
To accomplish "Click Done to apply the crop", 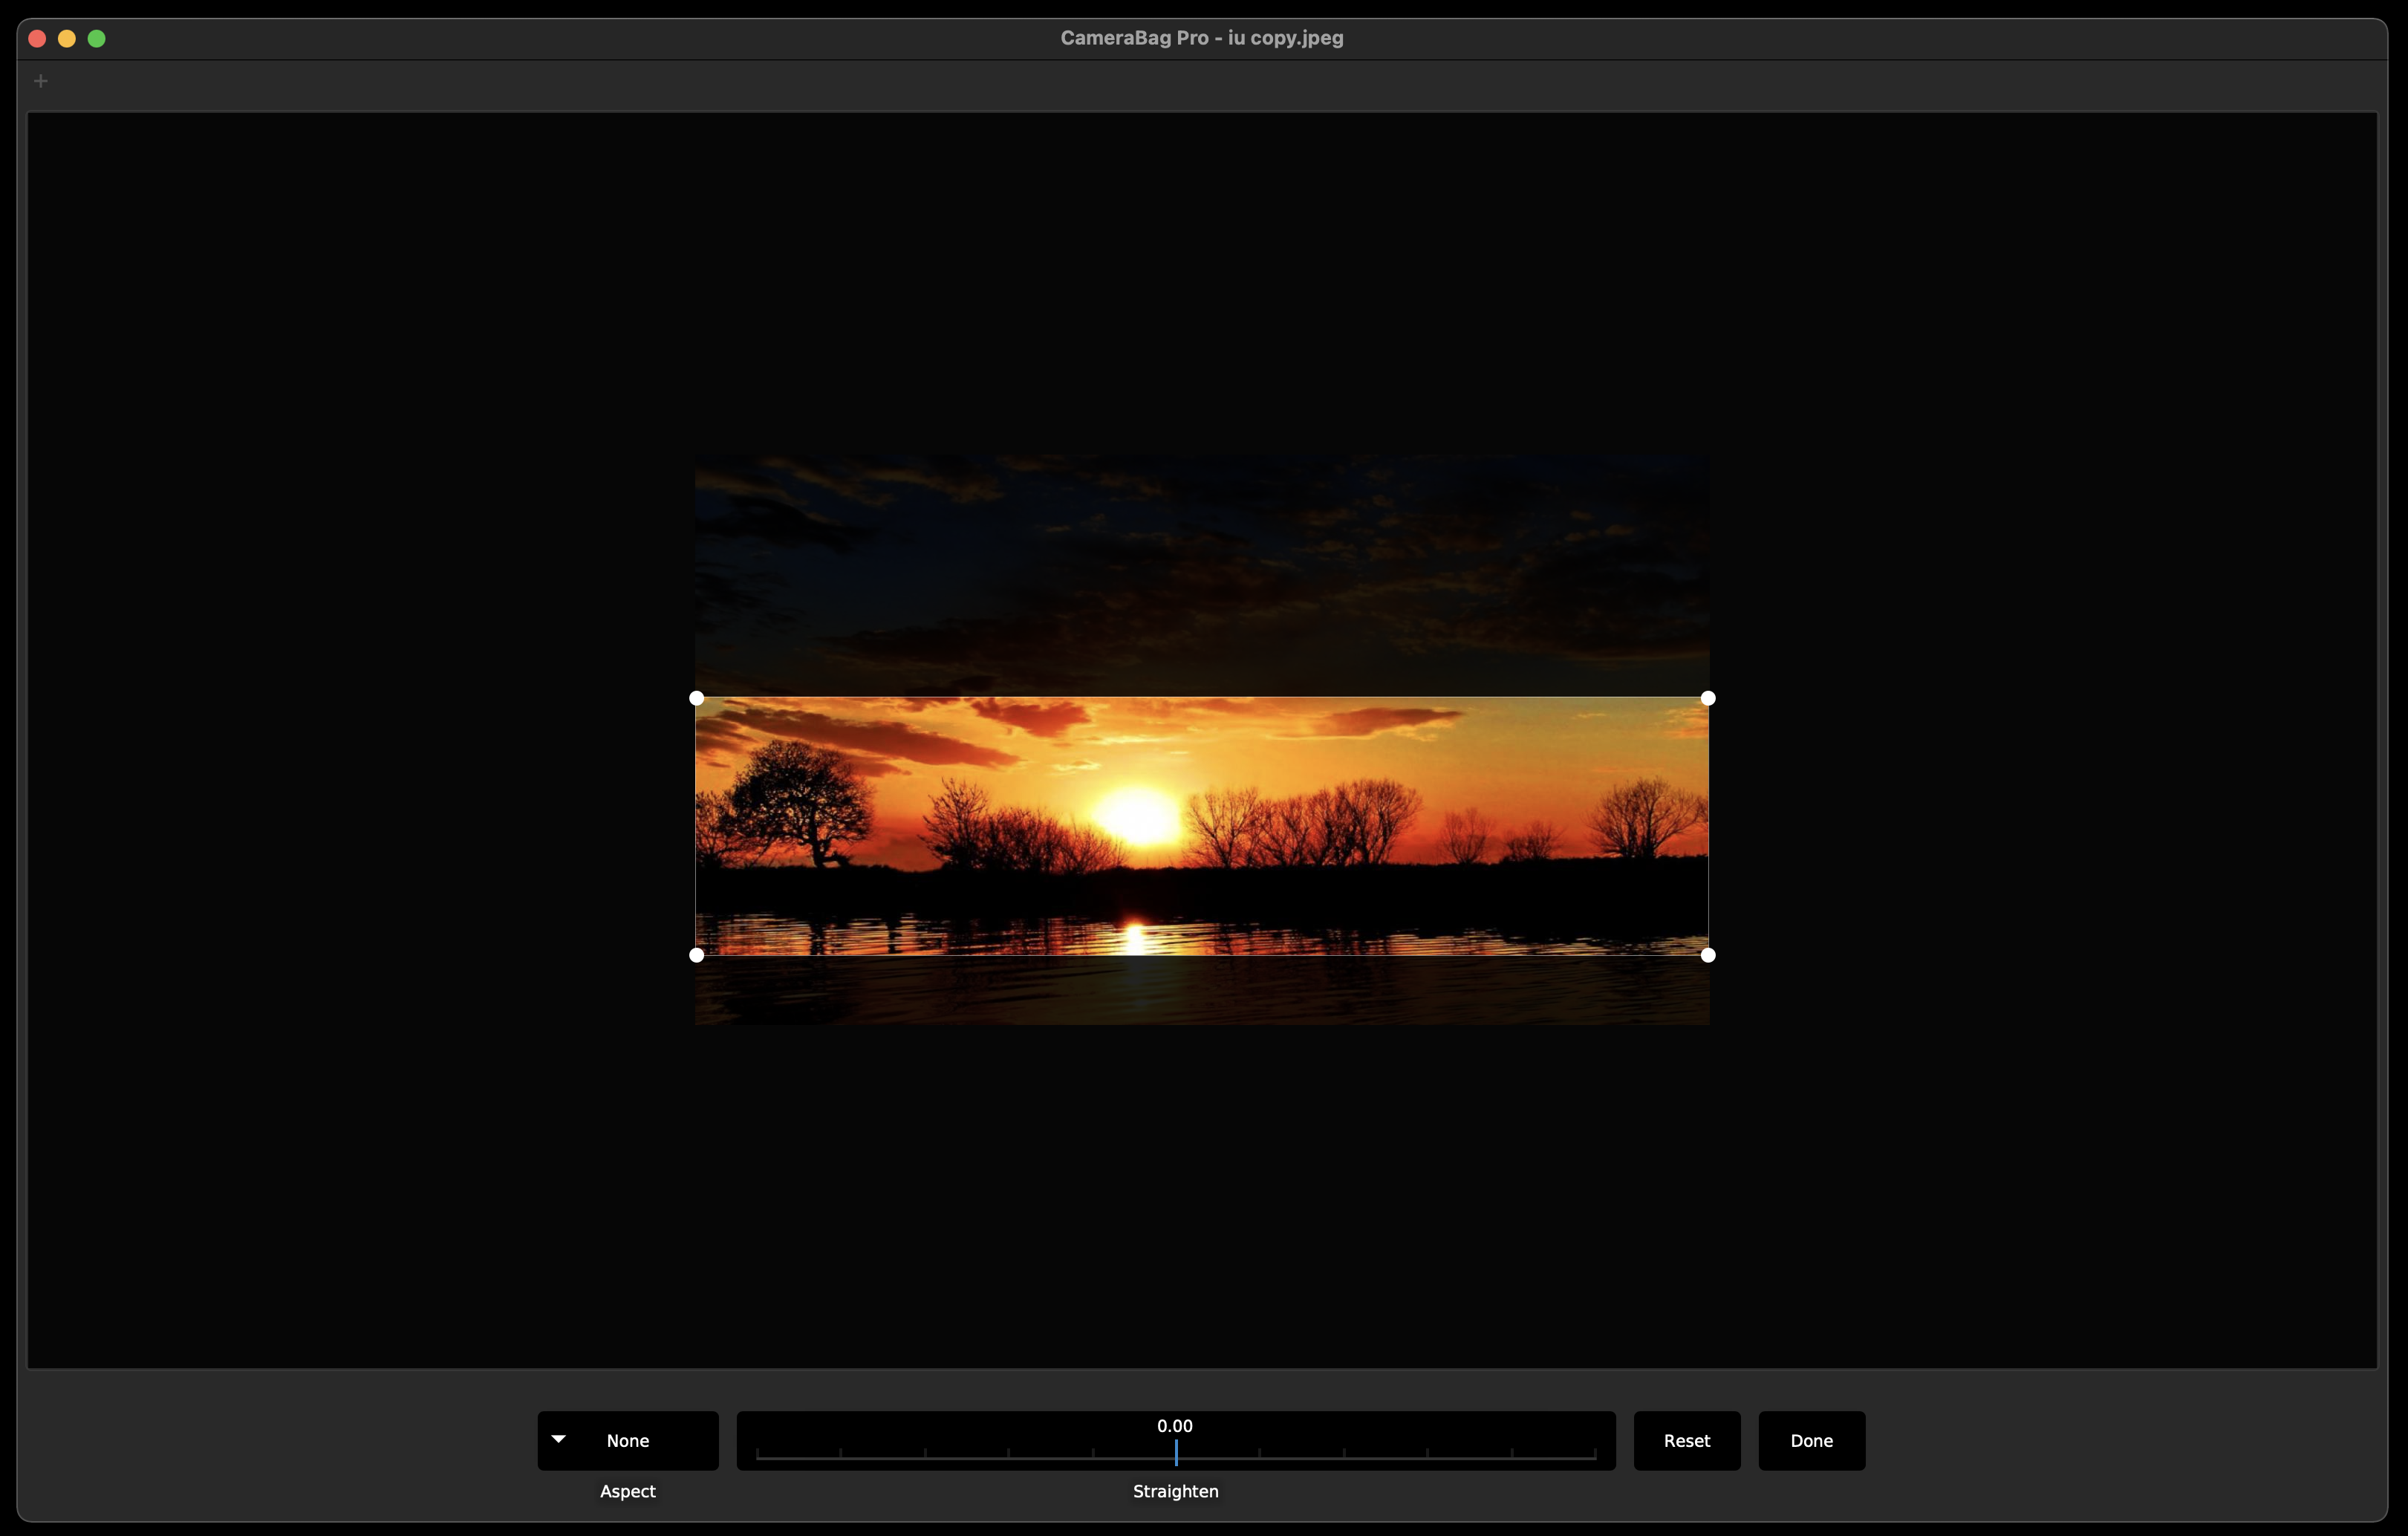I will 1812,1440.
